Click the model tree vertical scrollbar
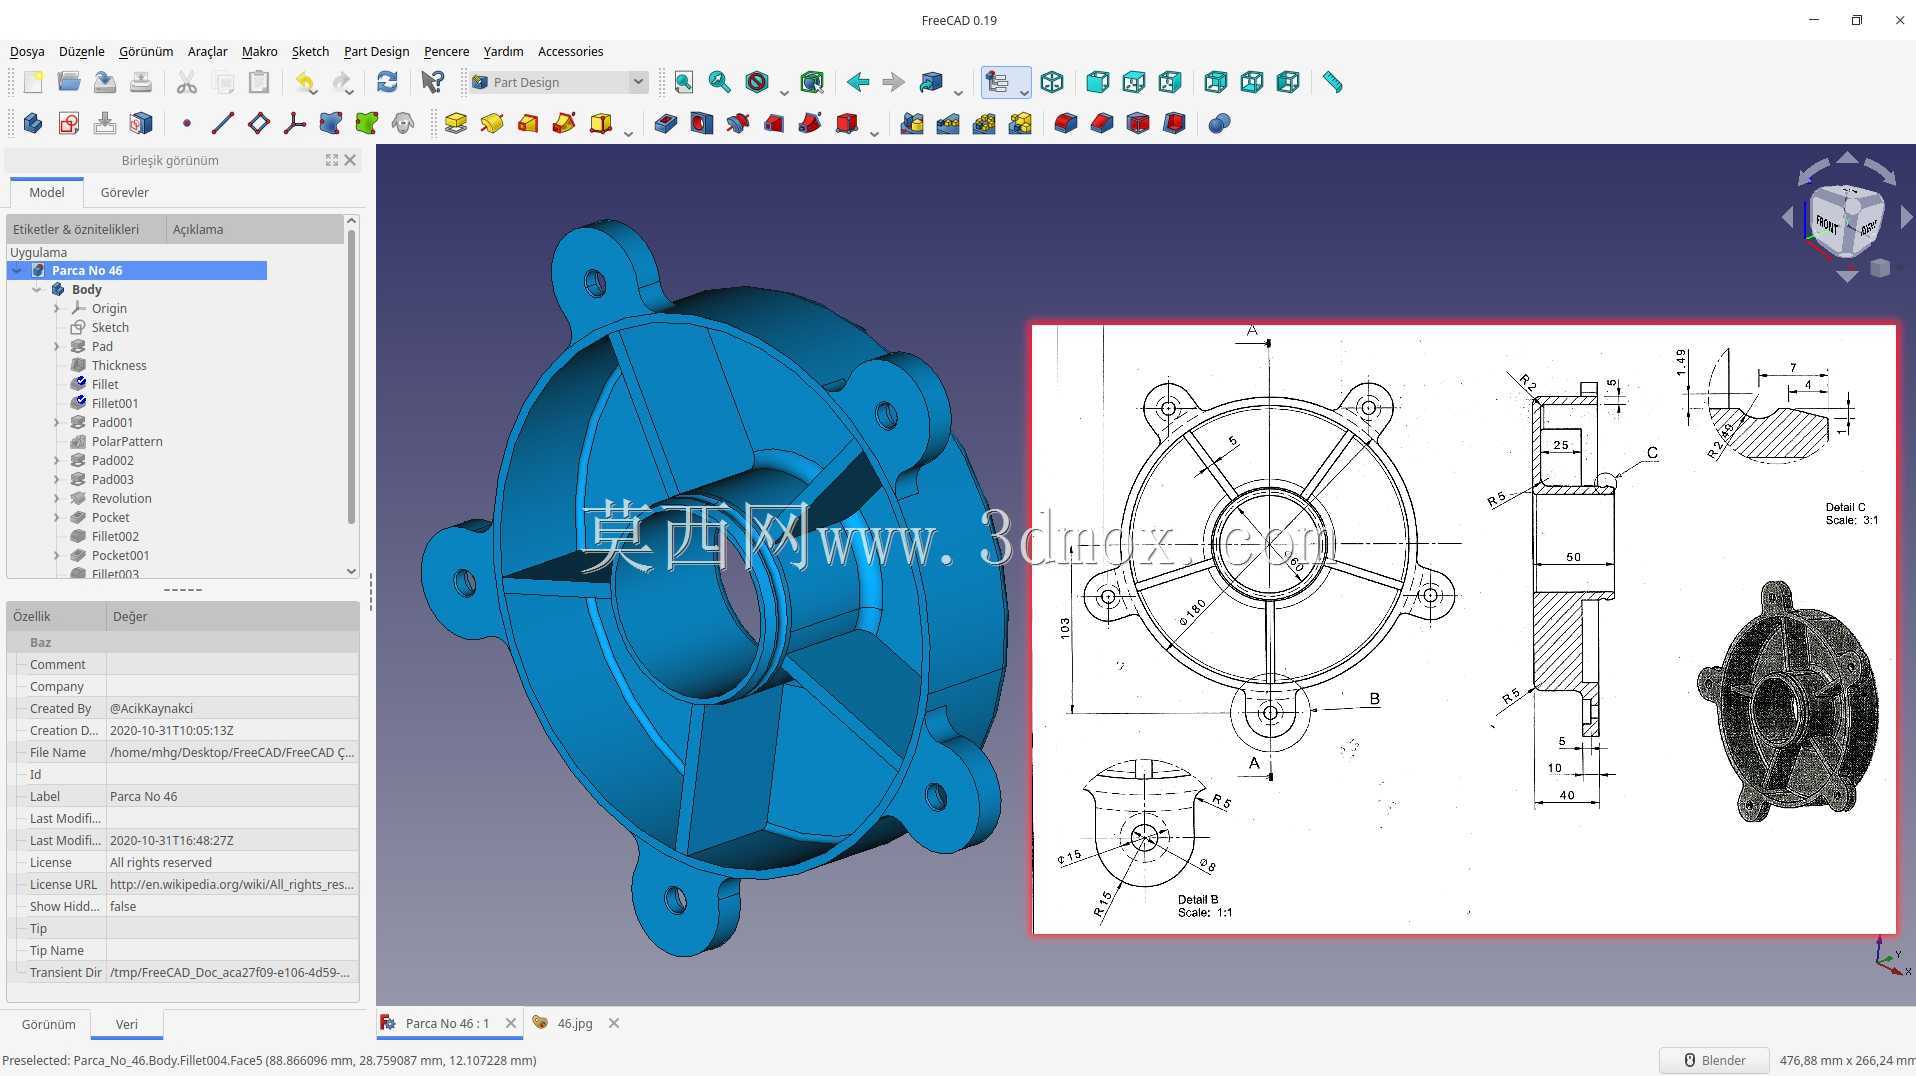Image resolution: width=1916 pixels, height=1076 pixels. [x=351, y=376]
